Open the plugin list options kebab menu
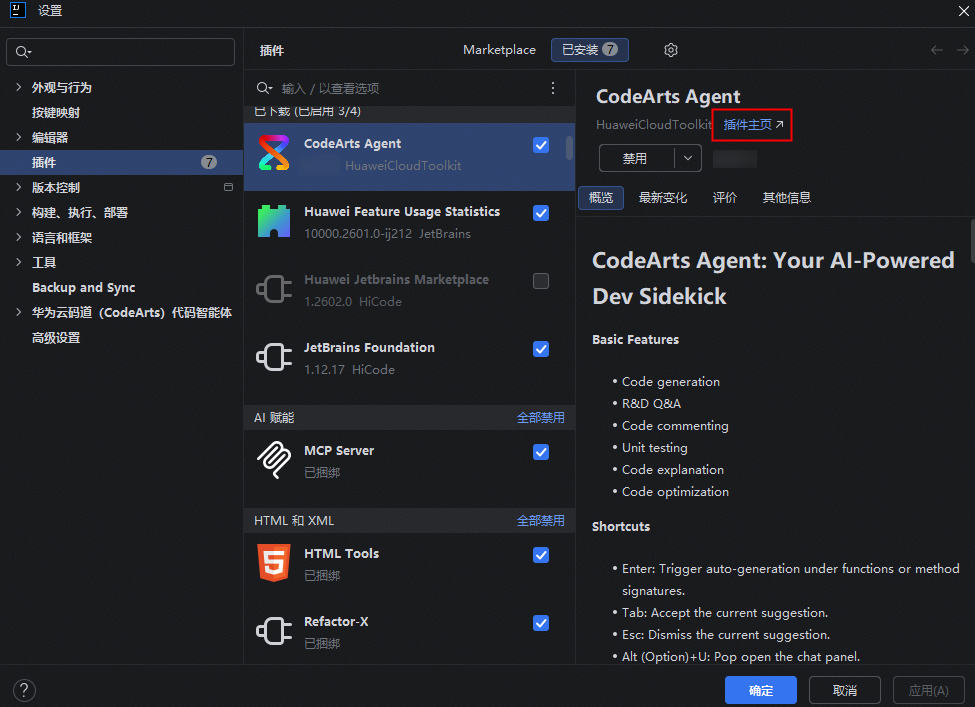The width and height of the screenshot is (975, 707). click(553, 88)
